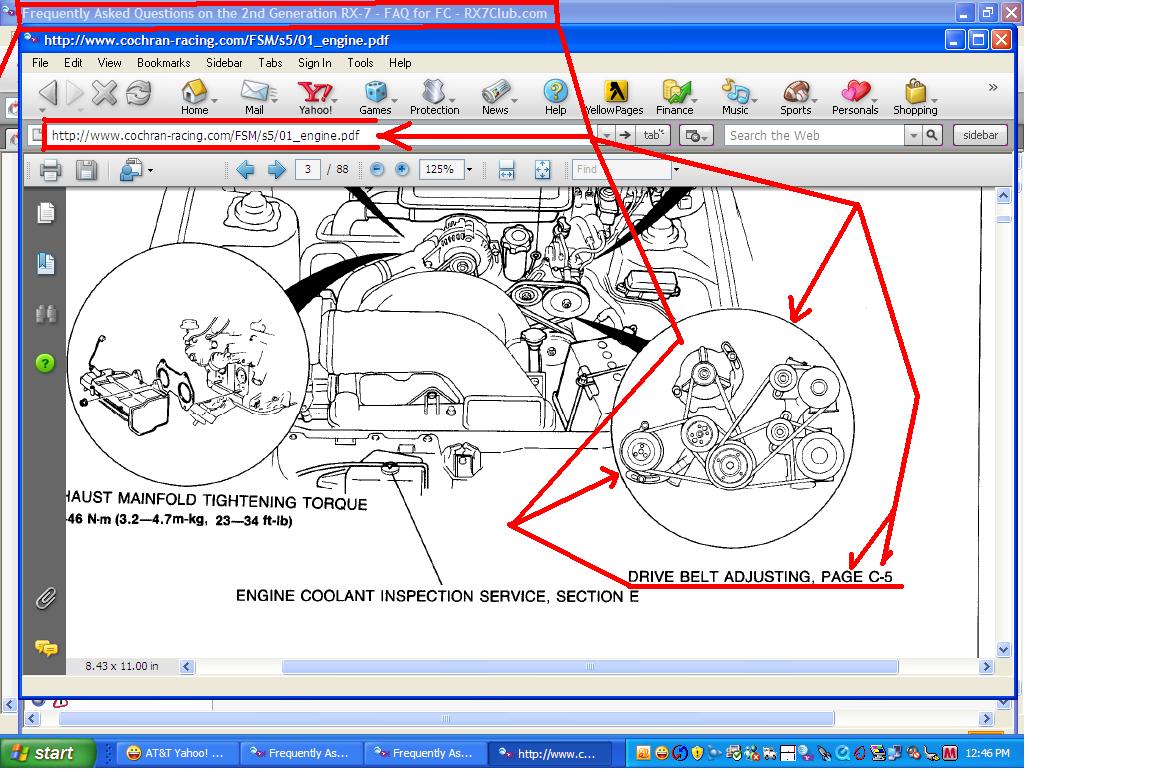
Task: Open the Mail toolbar button
Action: tap(254, 98)
